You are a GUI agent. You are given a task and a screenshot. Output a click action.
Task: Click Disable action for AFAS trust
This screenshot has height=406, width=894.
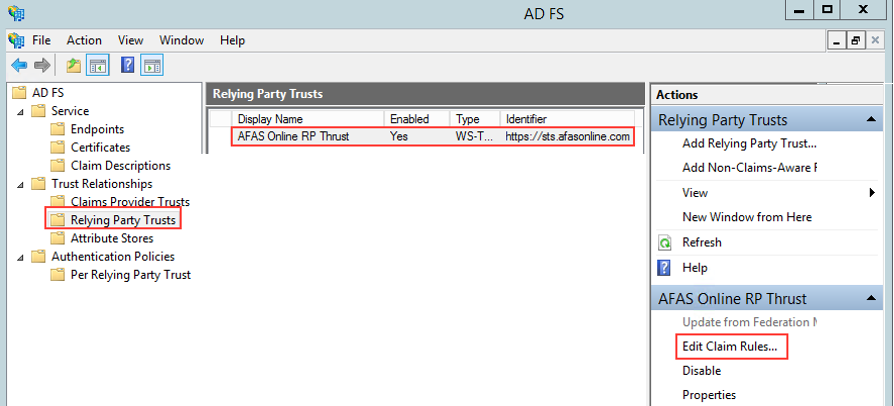702,371
